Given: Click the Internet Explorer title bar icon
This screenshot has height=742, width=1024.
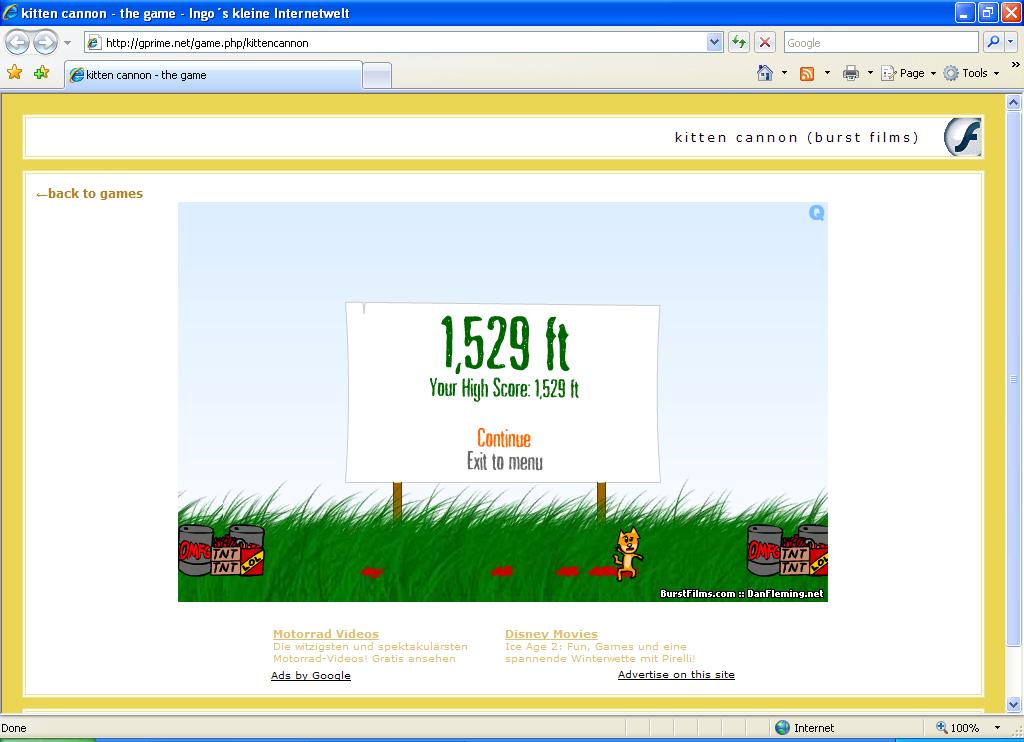Looking at the screenshot, I should (10, 12).
